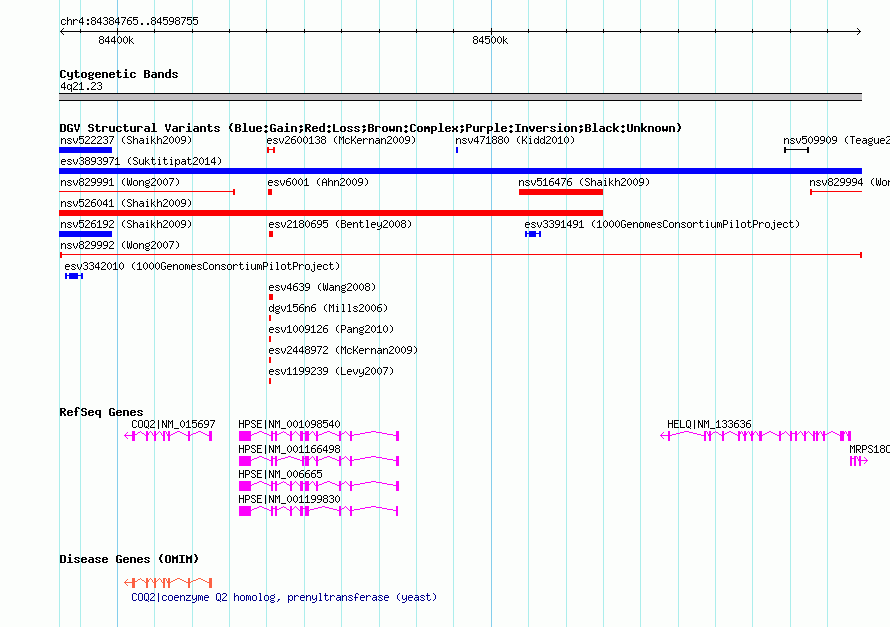Open the HPSE|NM_001098540 transcript label
Screen dimensions: 890x627
[x=289, y=424]
